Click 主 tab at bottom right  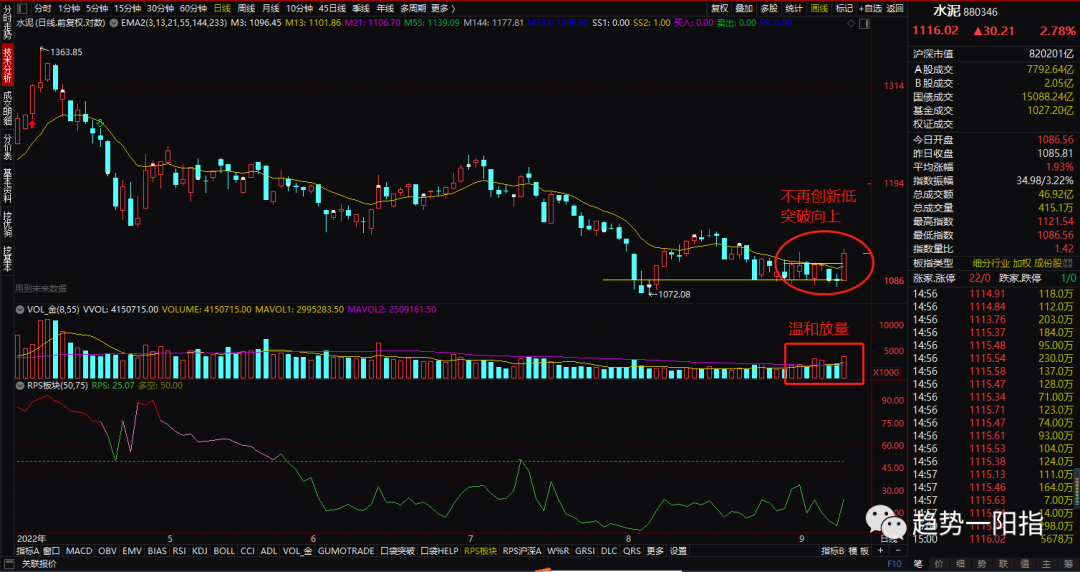pyautogui.click(x=1046, y=564)
